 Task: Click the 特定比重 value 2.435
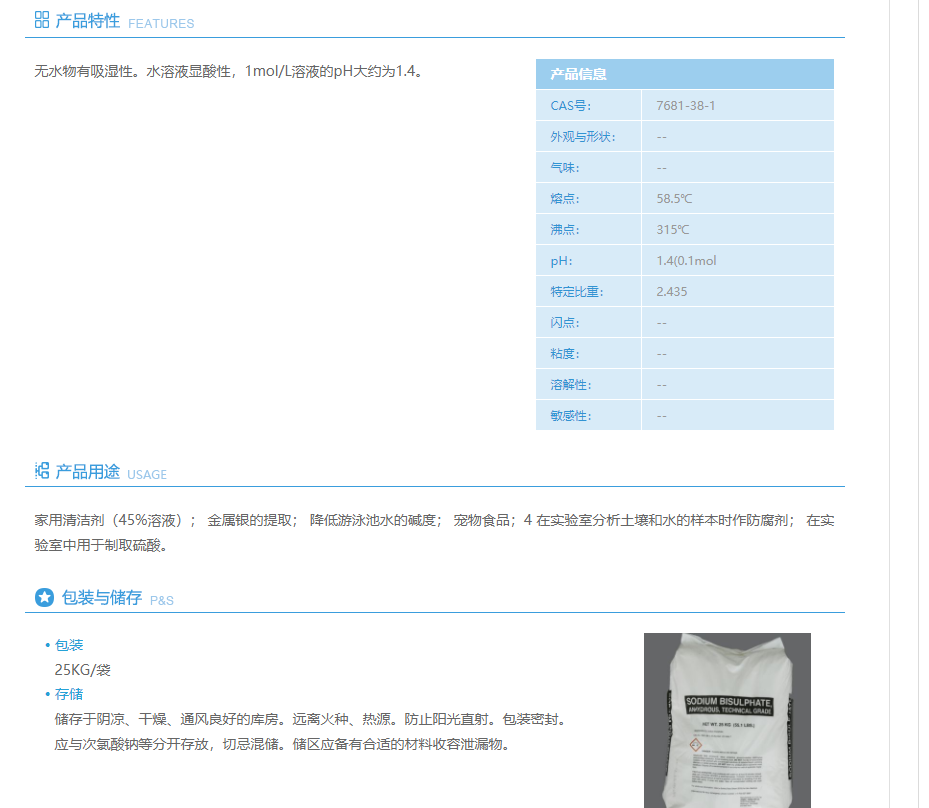671,291
